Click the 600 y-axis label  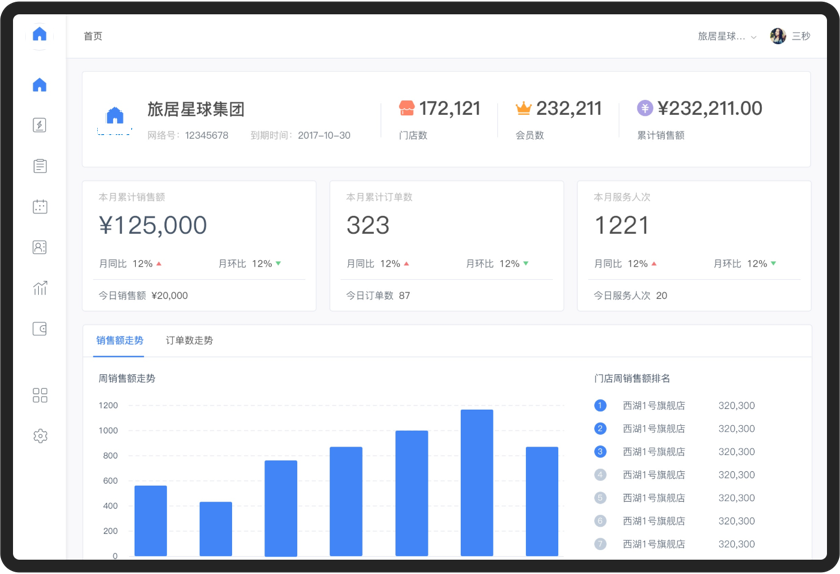(110, 481)
